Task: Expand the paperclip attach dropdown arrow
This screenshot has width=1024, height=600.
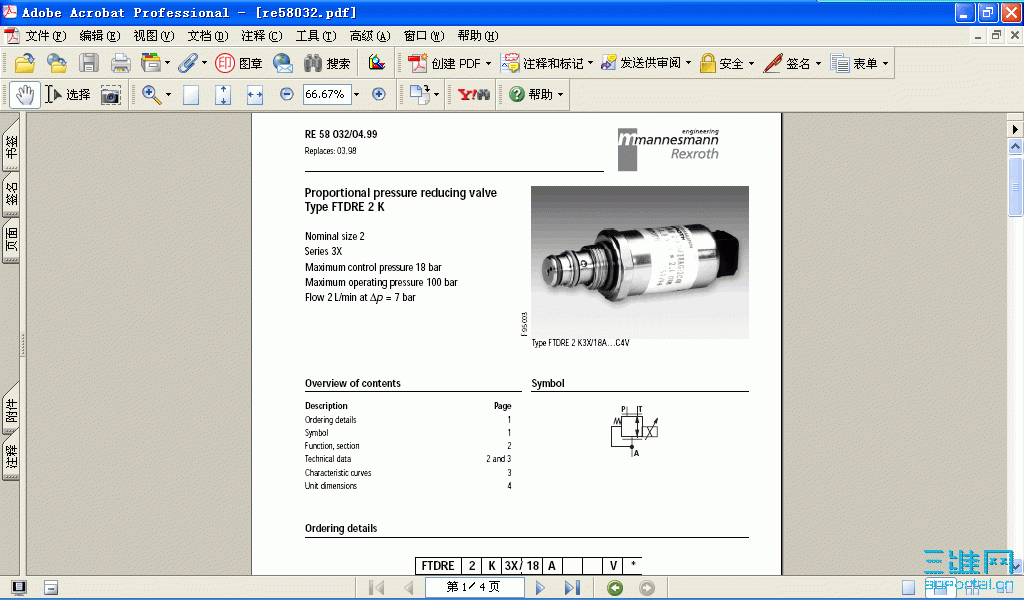Action: pos(204,63)
